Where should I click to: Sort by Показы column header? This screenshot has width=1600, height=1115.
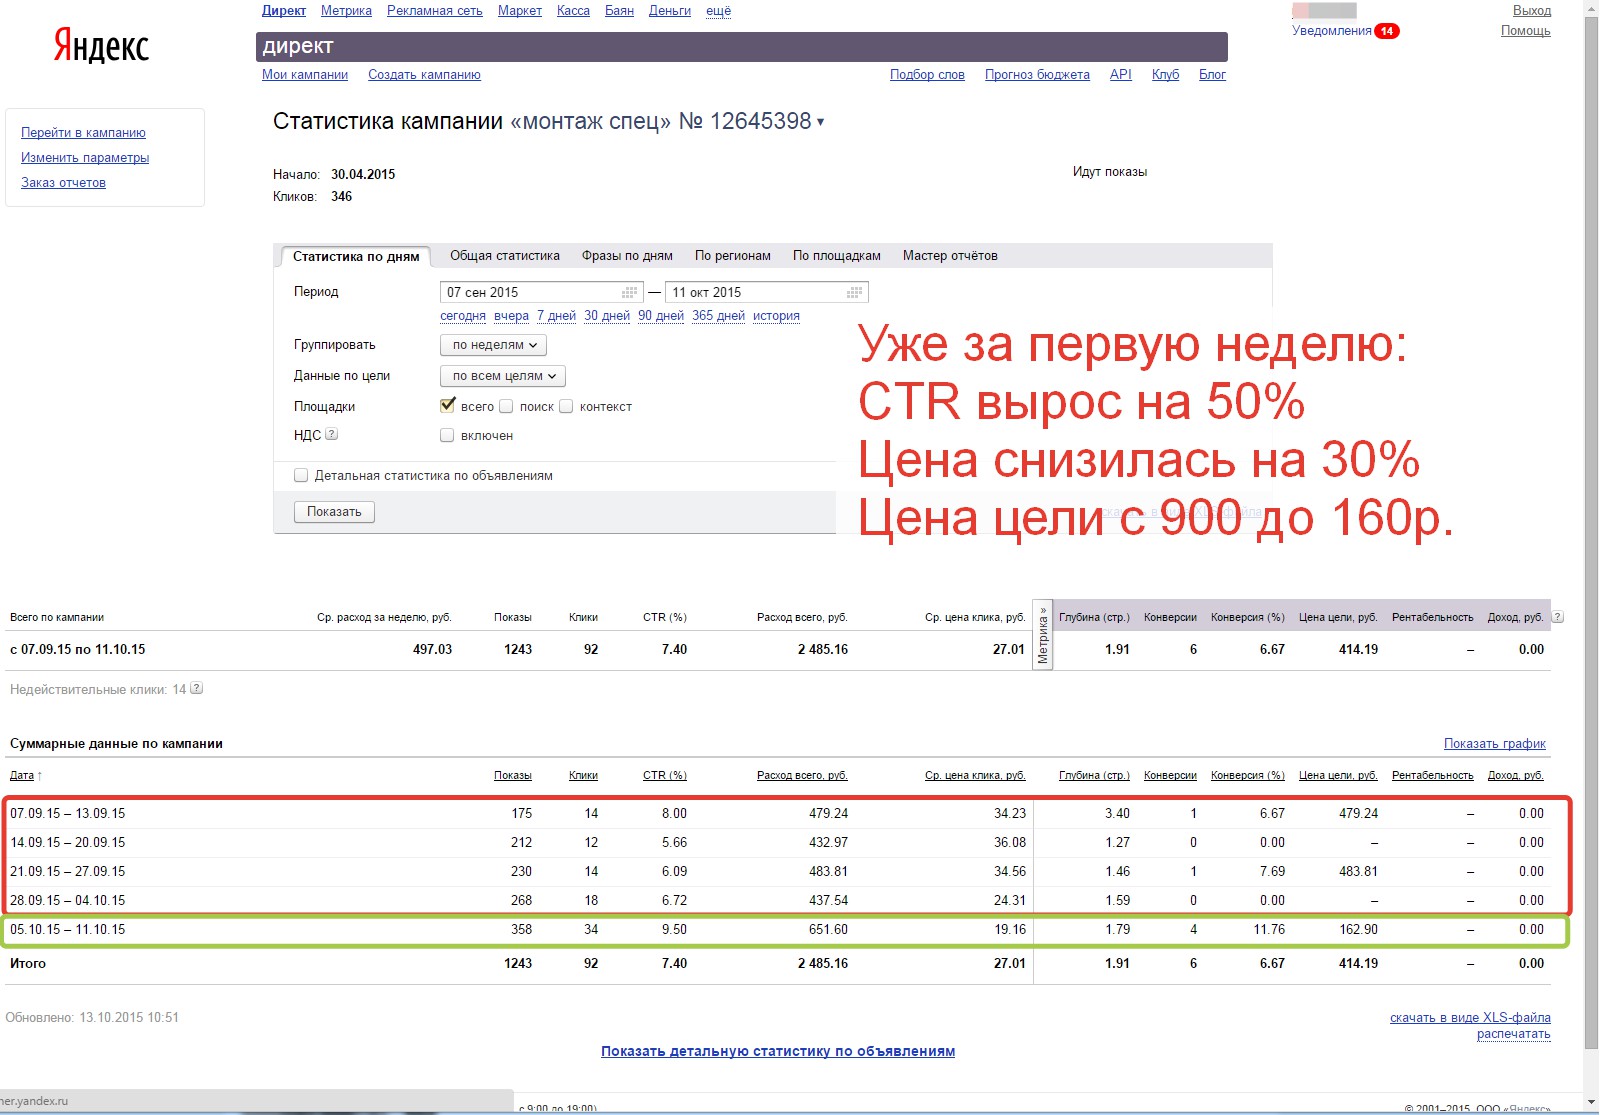[x=513, y=775]
